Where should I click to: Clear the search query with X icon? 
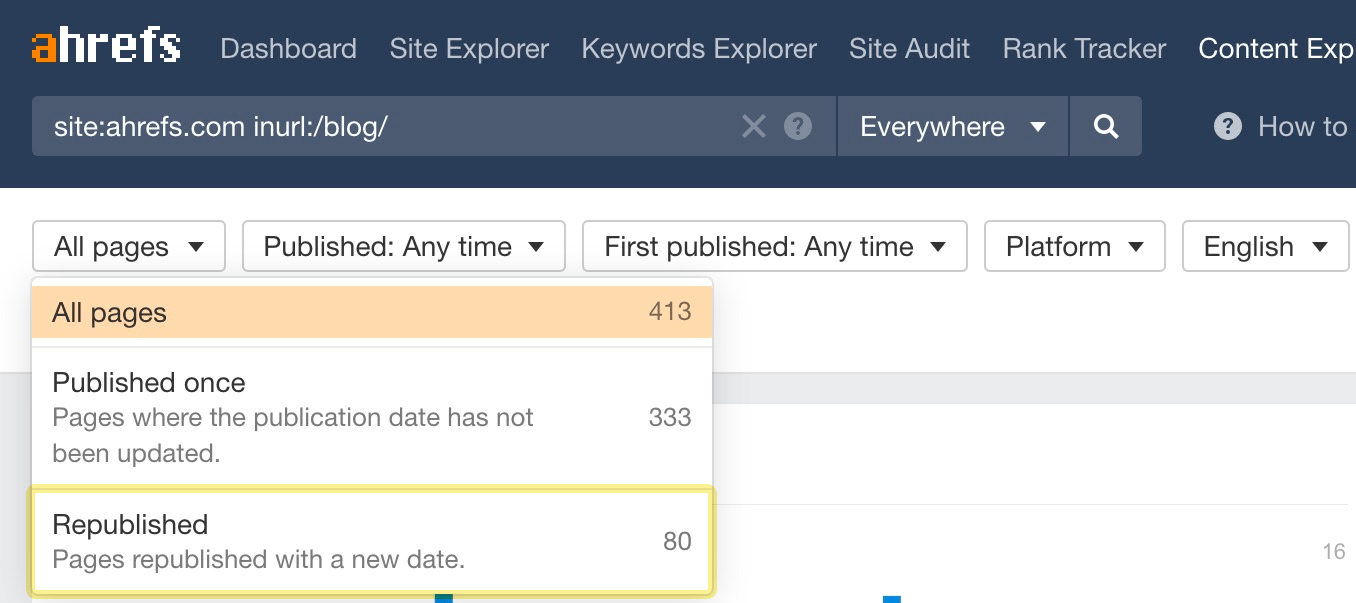pyautogui.click(x=753, y=126)
